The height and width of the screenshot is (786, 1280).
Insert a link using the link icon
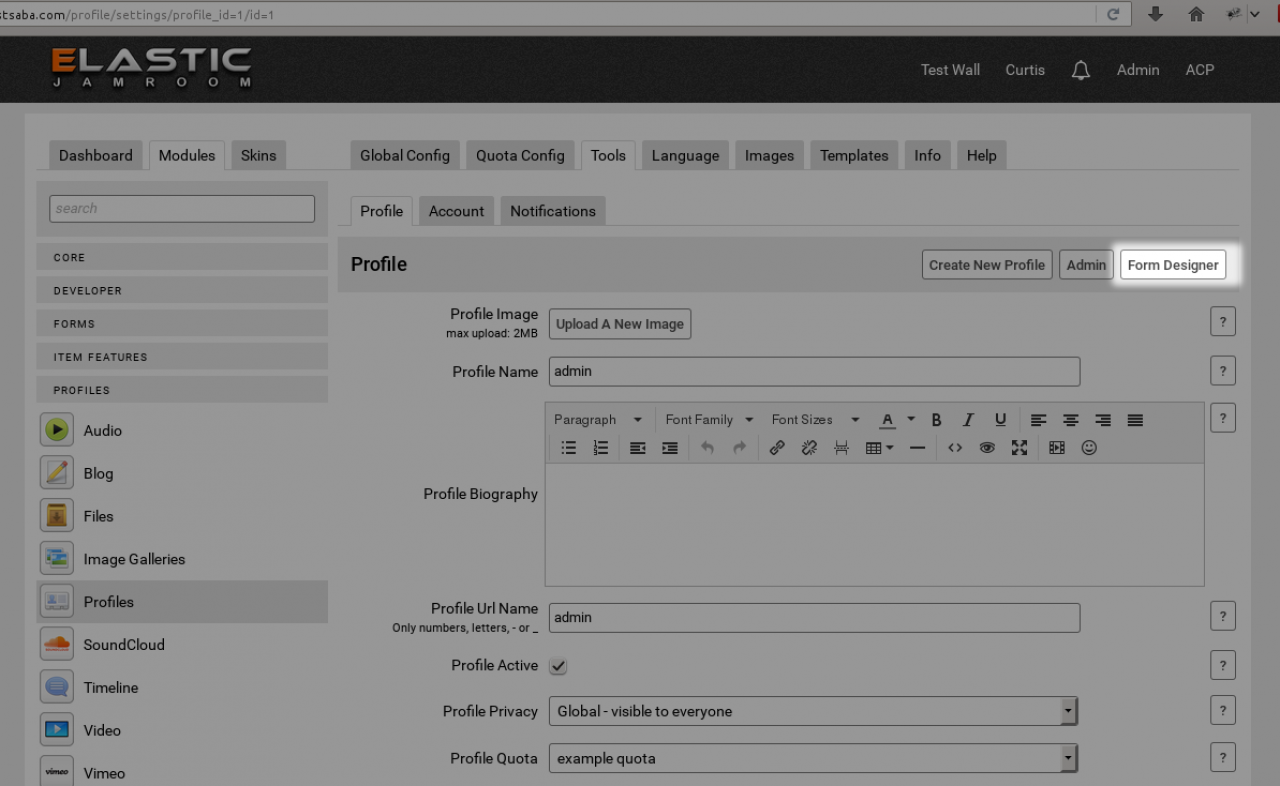777,448
